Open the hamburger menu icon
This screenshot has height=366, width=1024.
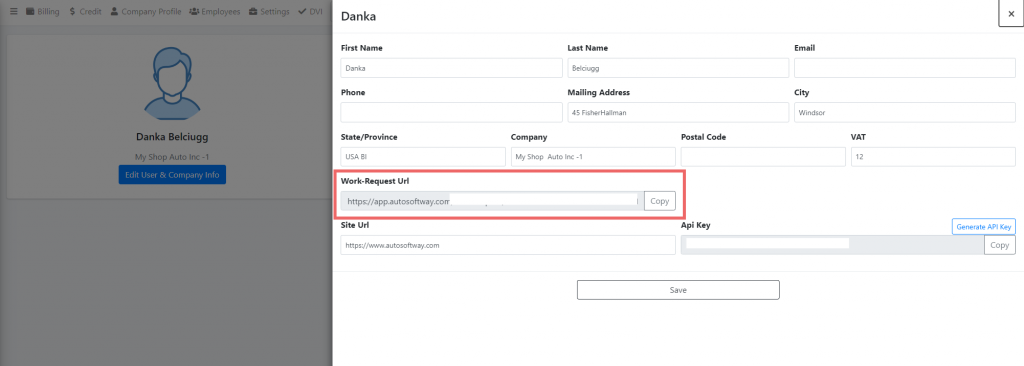[14, 12]
